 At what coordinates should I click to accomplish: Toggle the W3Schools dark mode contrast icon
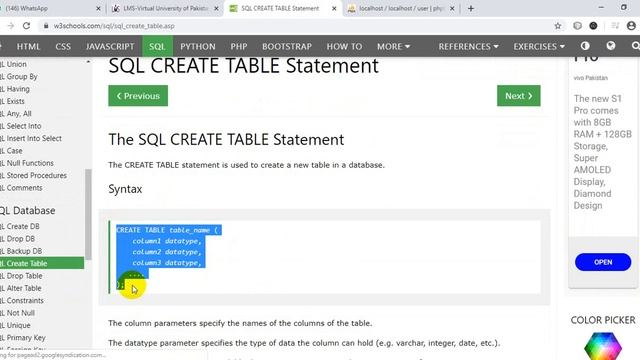pos(585,46)
